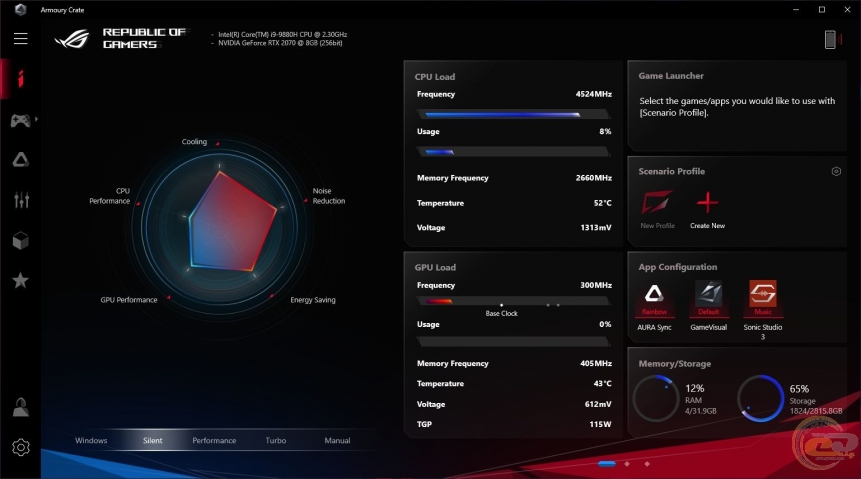Click the TGP value 115W
Viewport: 861px width, 479px height.
pos(600,424)
